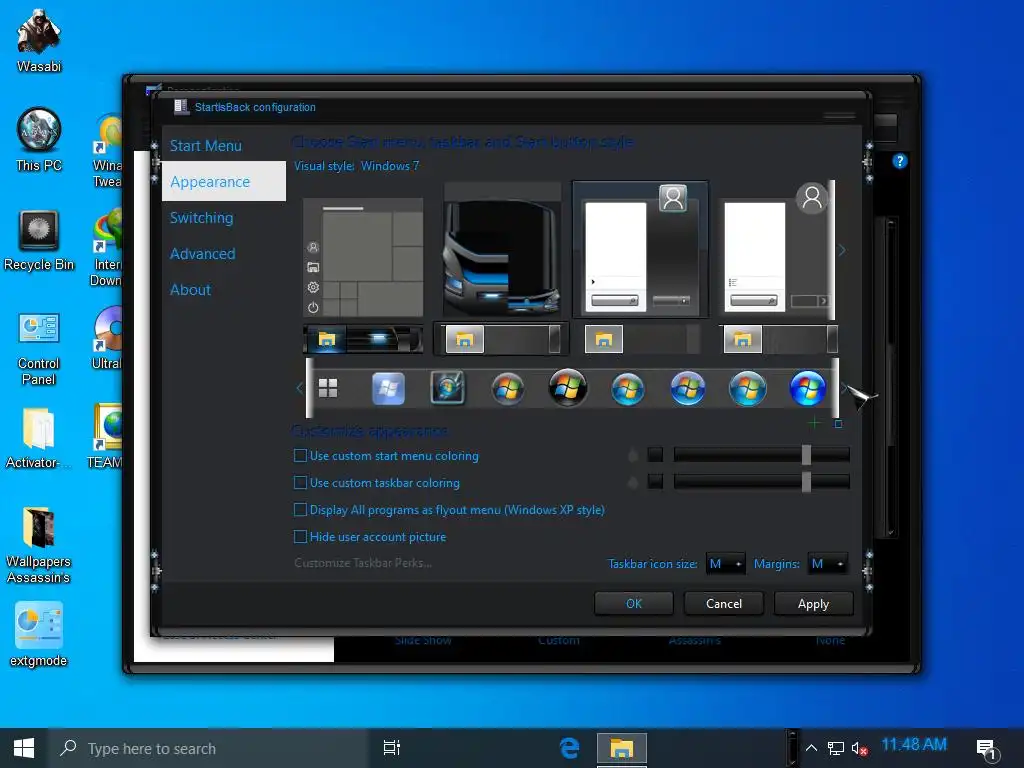Choose the bright blue glossy orb start button
Screen dimensions: 1024x768
[x=807, y=388]
